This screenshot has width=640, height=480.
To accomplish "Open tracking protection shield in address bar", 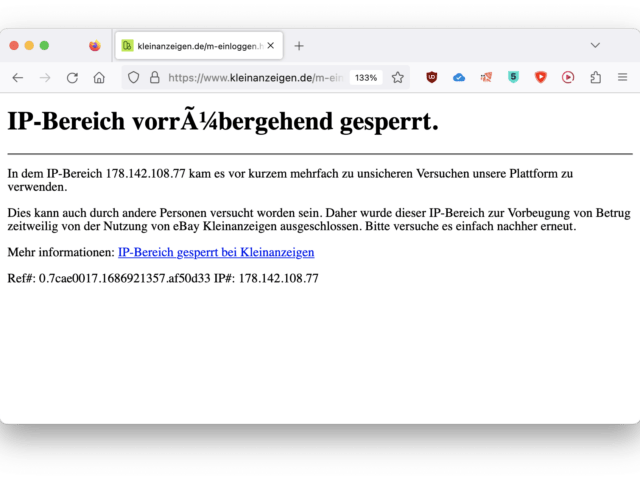I will (x=133, y=78).
